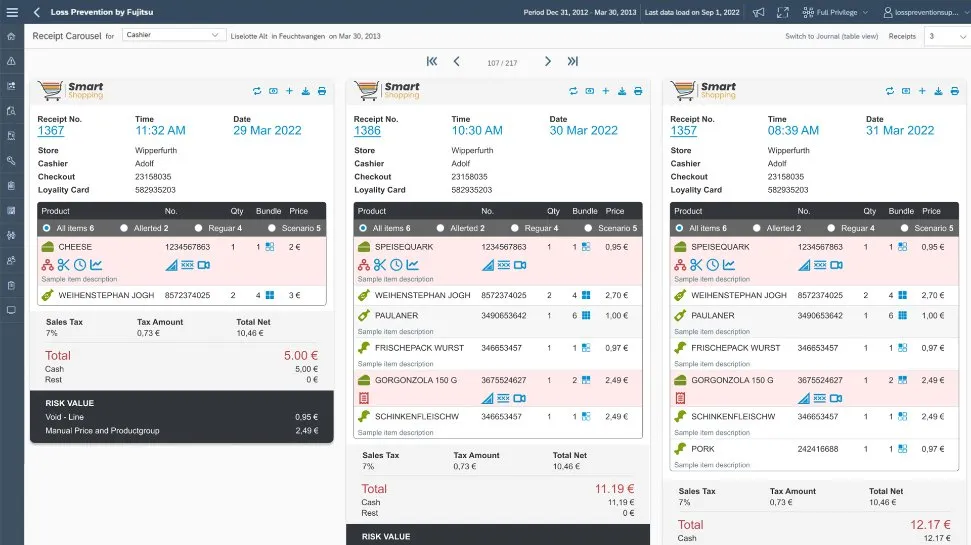This screenshot has width=971, height=545.
Task: Go to the previous receipt page
Action: point(457,62)
